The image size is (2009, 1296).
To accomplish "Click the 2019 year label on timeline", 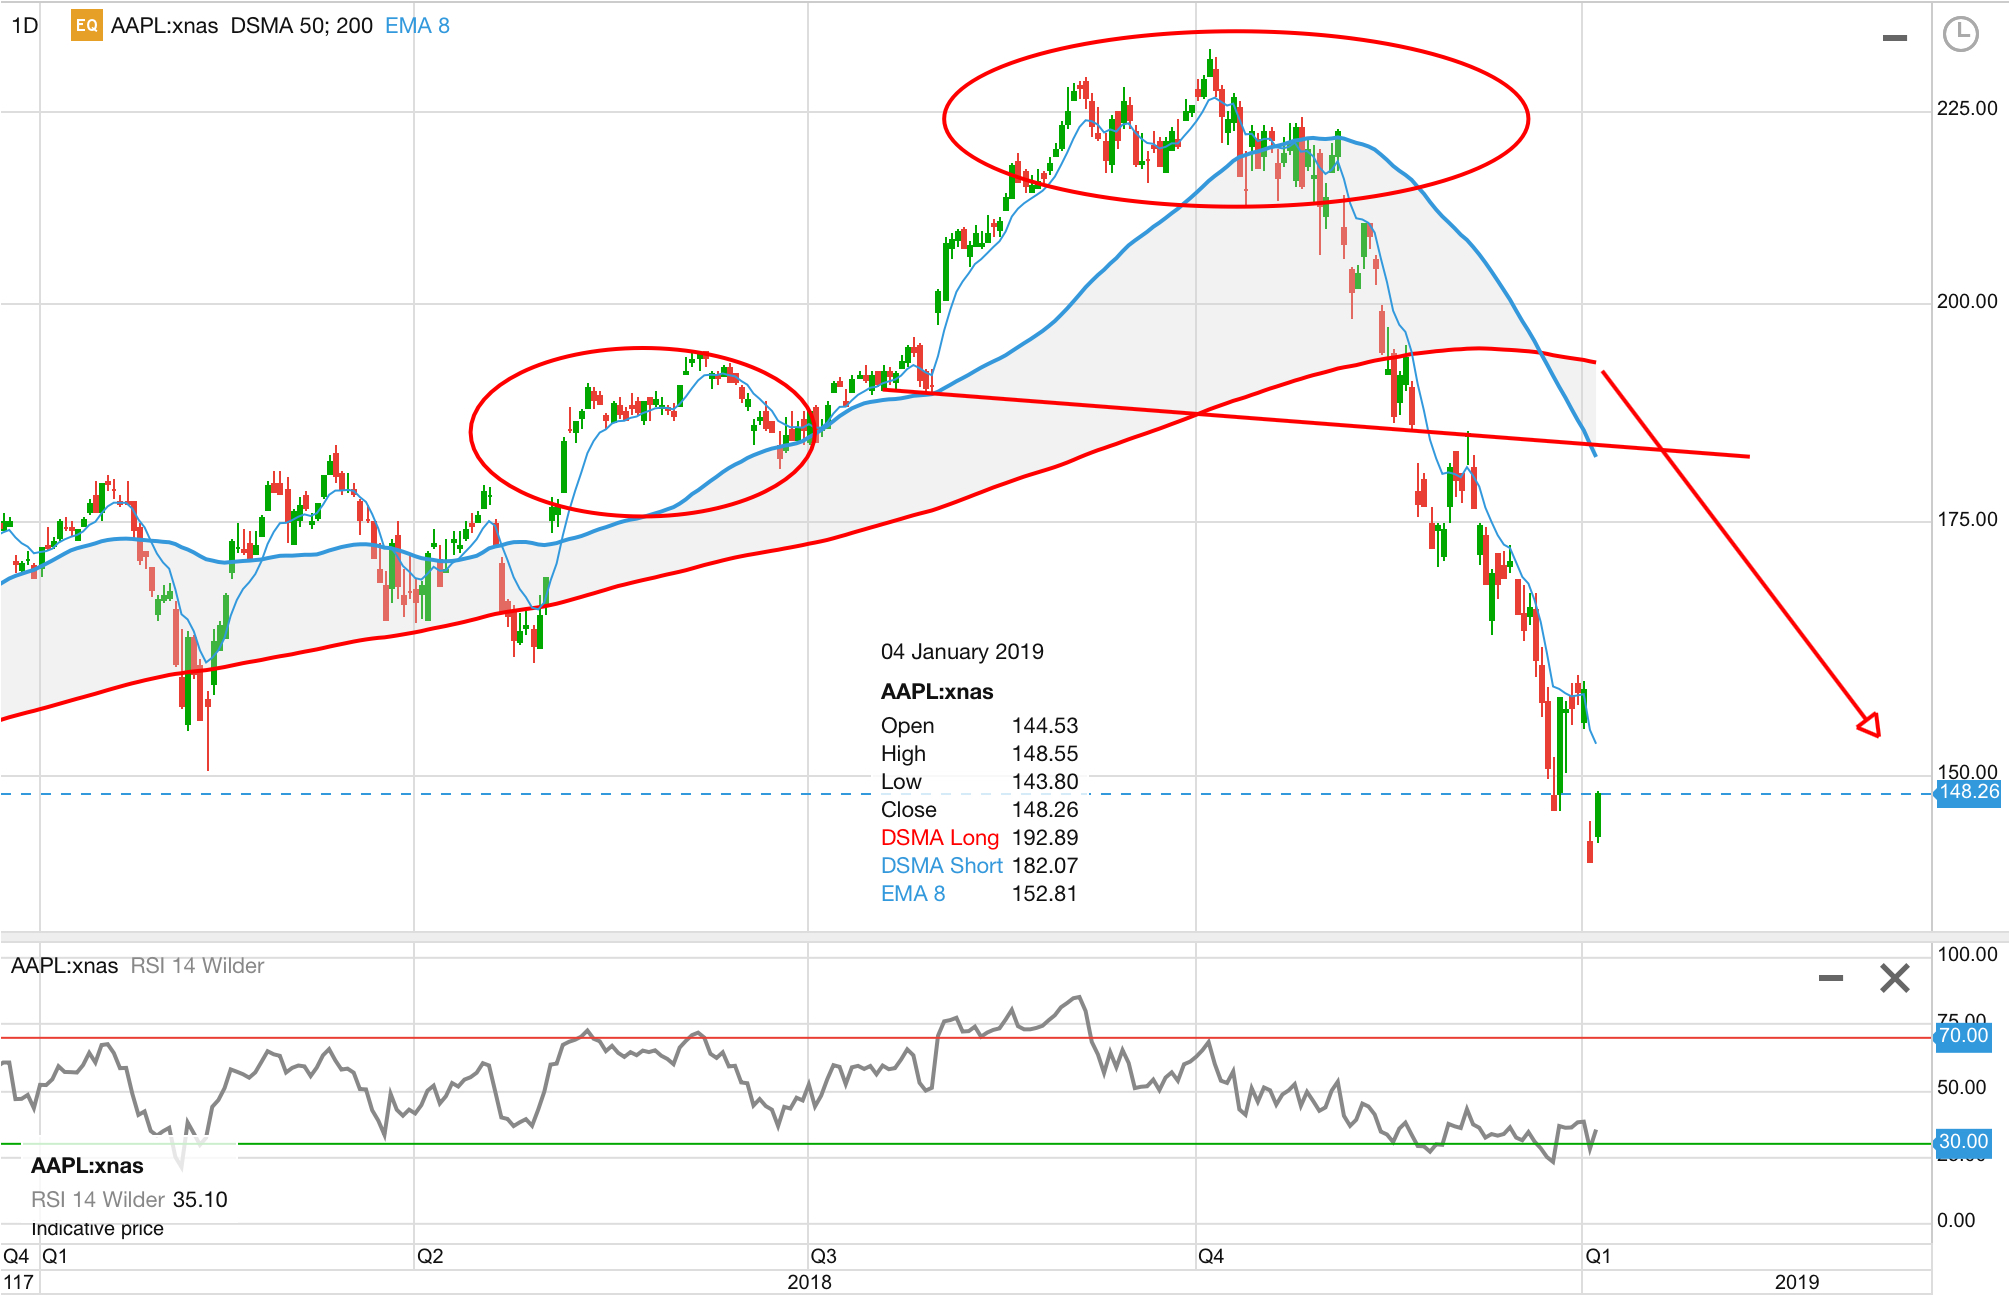I will (1796, 1282).
